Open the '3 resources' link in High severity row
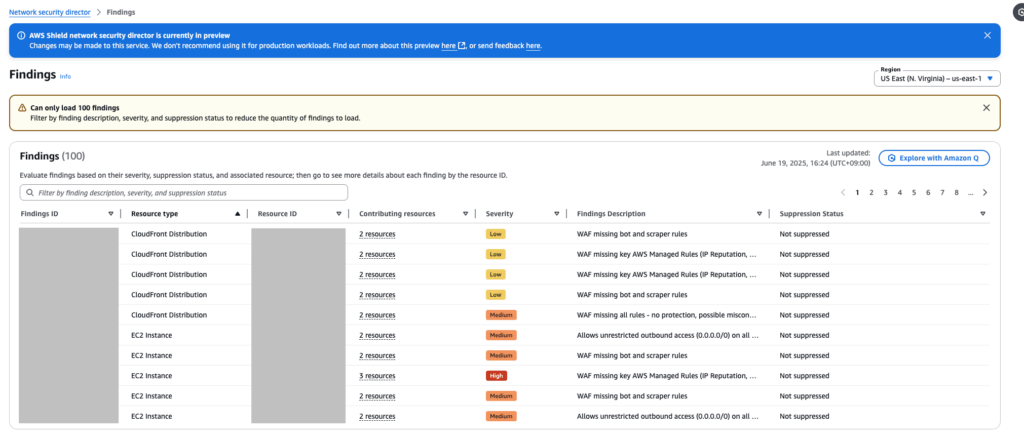This screenshot has width=1024, height=440. pos(377,376)
